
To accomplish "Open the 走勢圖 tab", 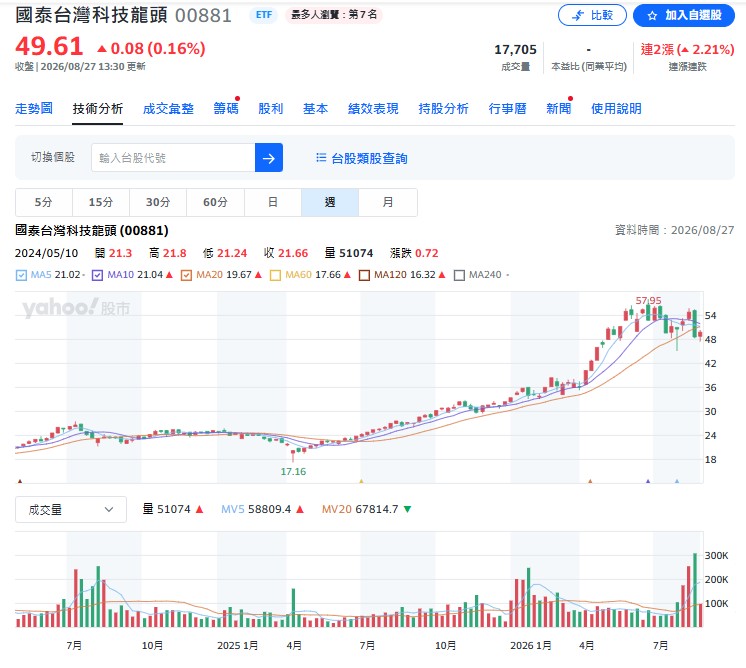I will [x=34, y=109].
